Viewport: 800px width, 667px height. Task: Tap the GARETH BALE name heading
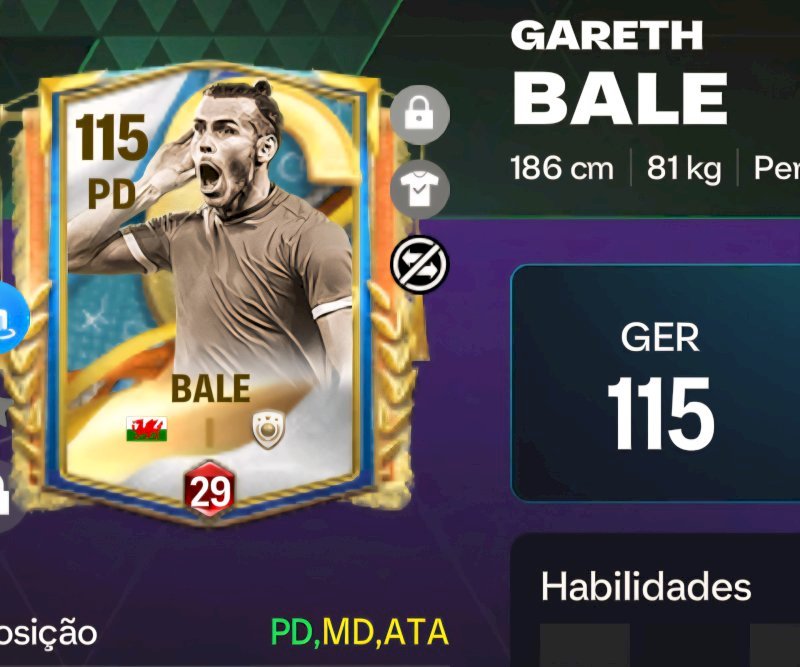[x=619, y=74]
